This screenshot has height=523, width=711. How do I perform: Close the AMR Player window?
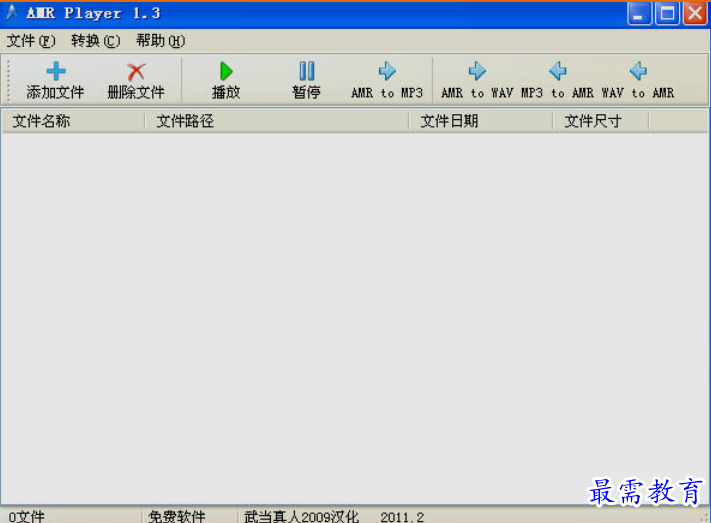695,13
